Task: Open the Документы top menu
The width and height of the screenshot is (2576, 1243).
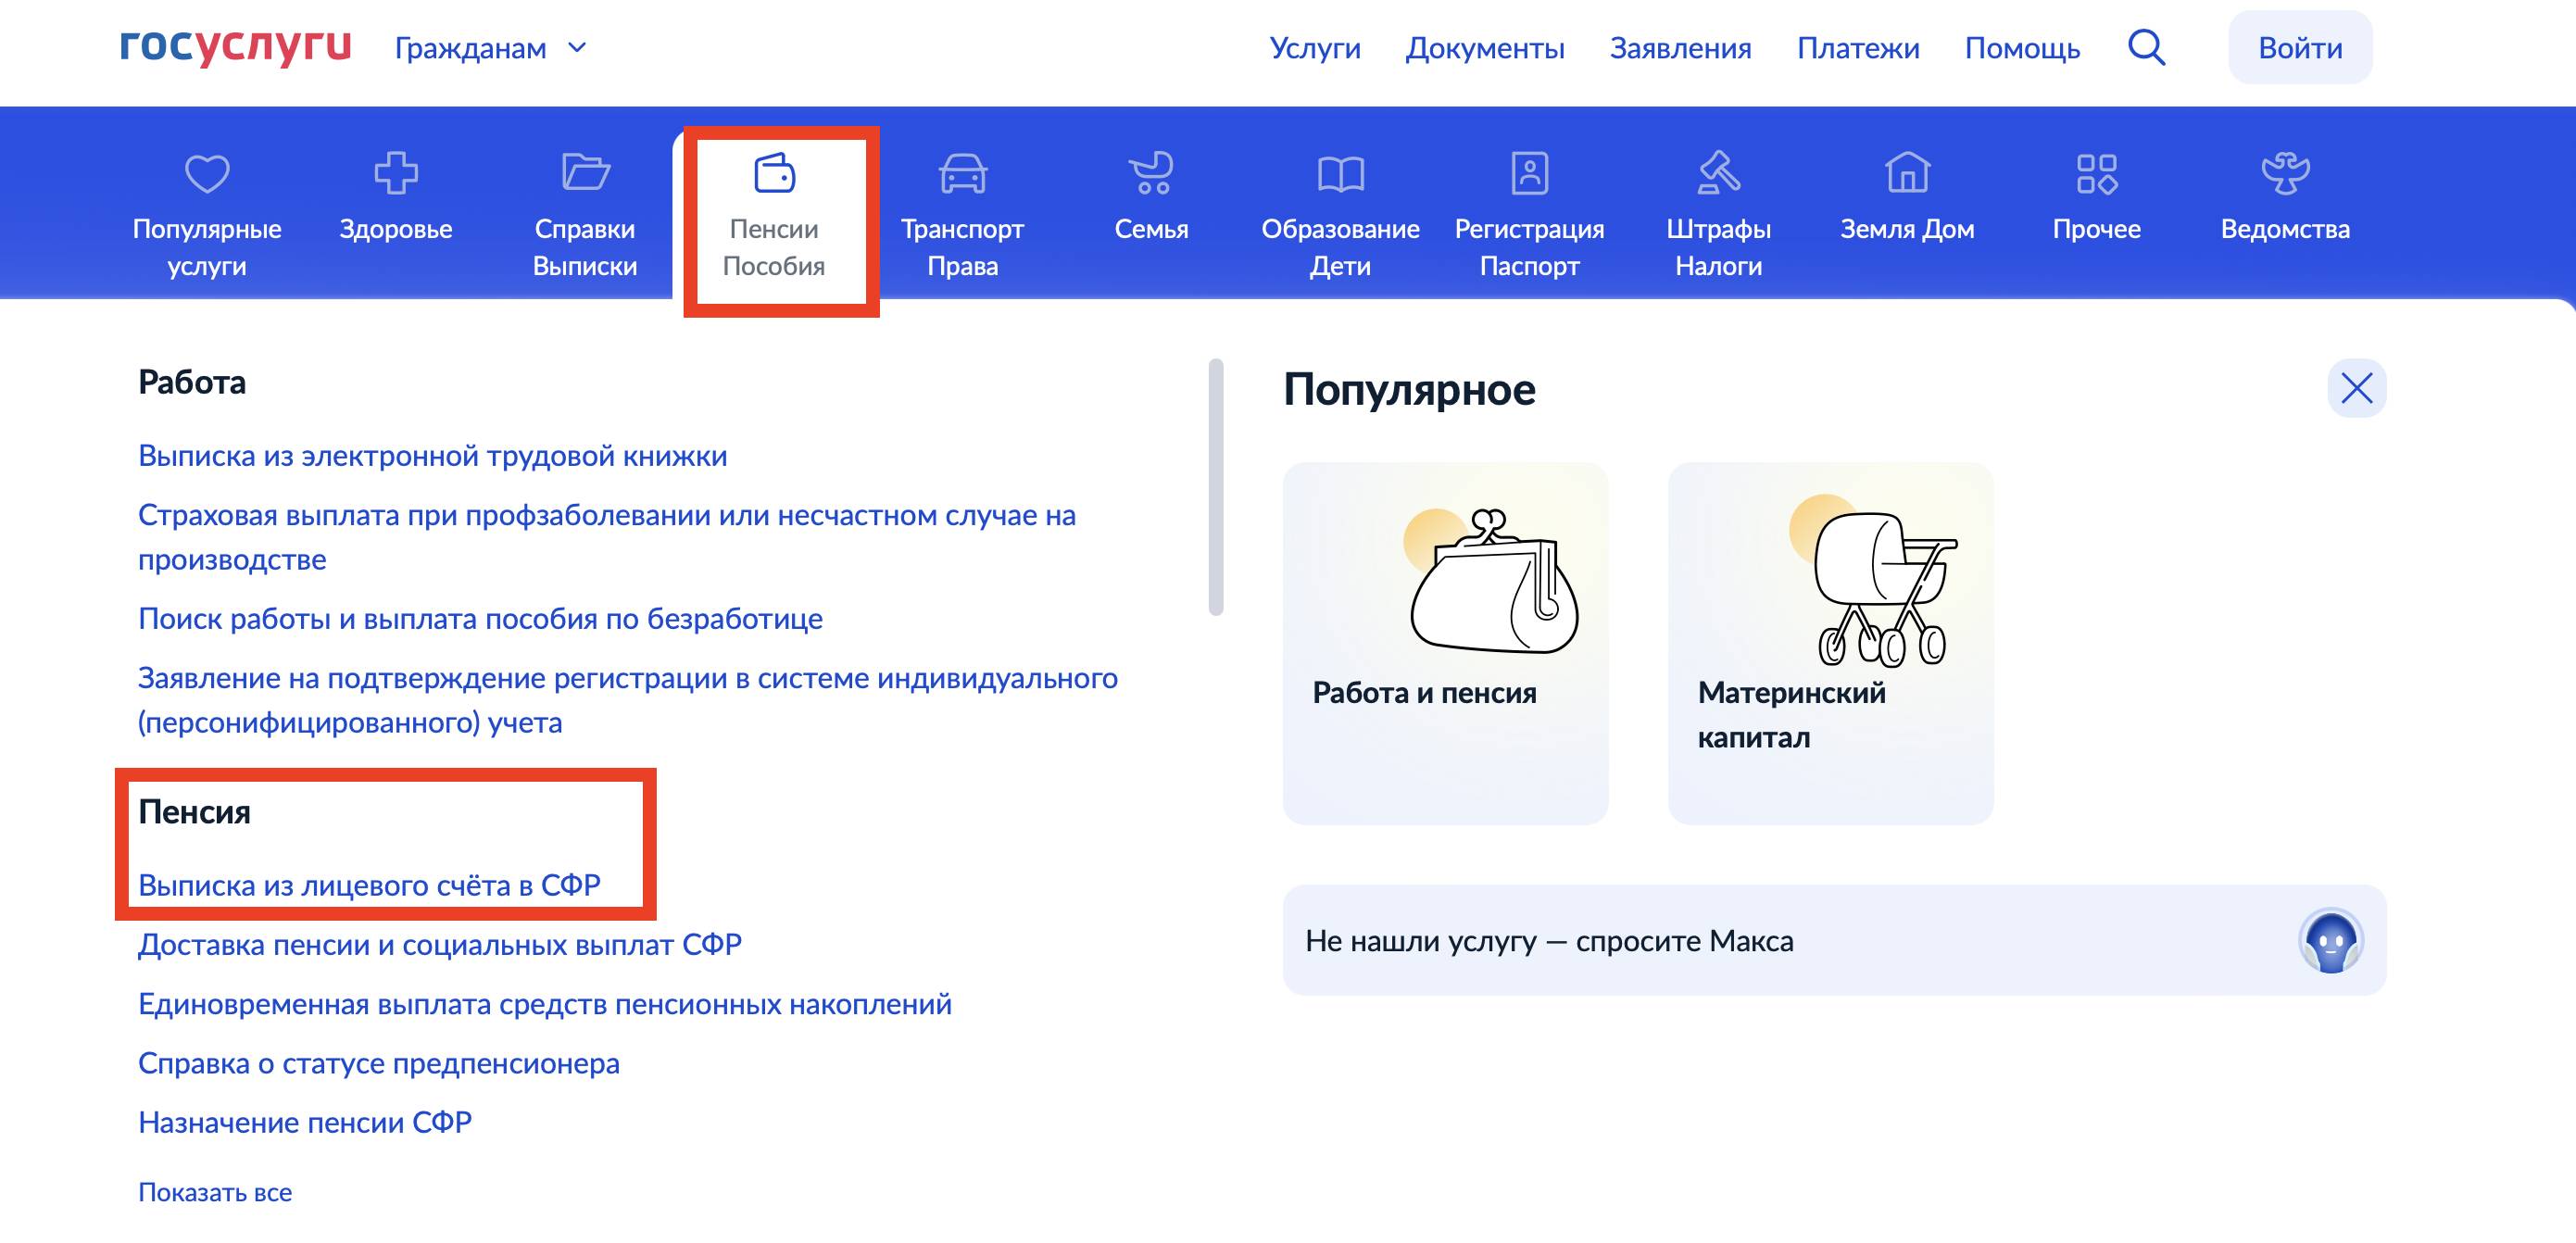Action: pos(1485,47)
